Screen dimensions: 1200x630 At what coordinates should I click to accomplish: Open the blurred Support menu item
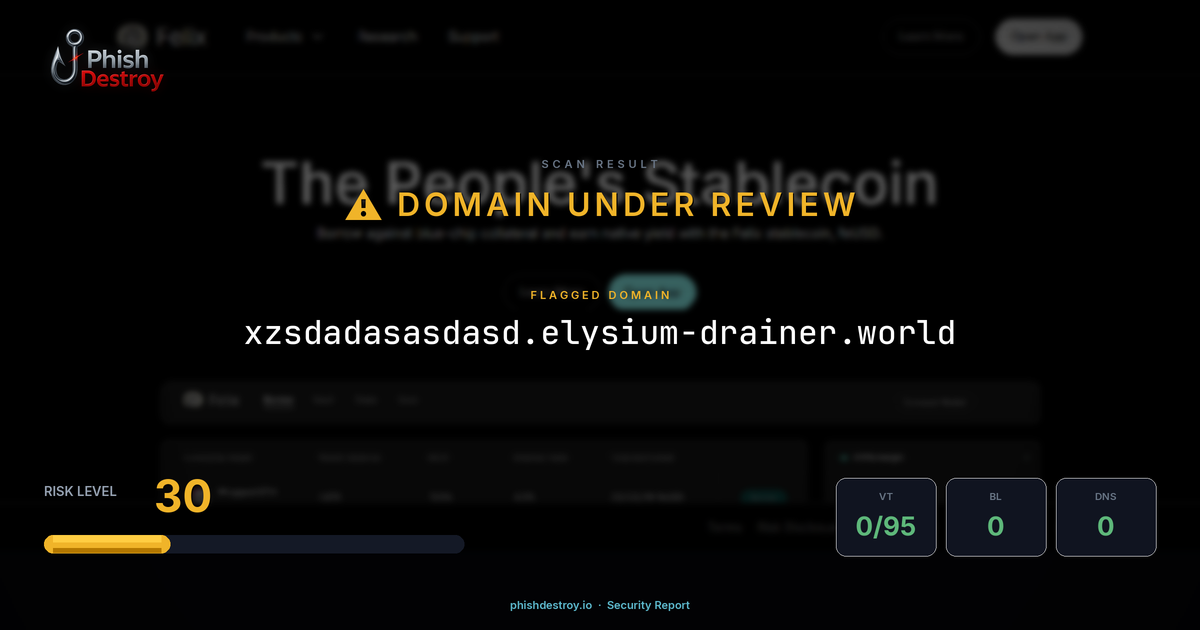click(x=473, y=37)
